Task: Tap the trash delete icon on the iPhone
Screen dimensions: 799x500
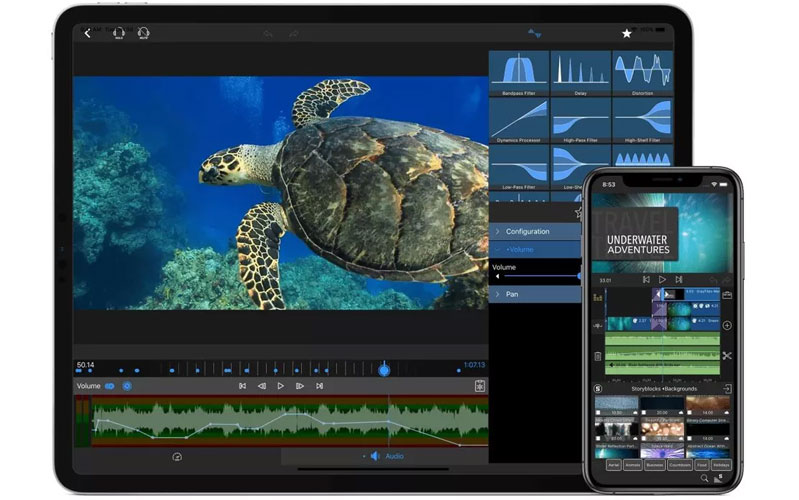Action: (x=598, y=355)
